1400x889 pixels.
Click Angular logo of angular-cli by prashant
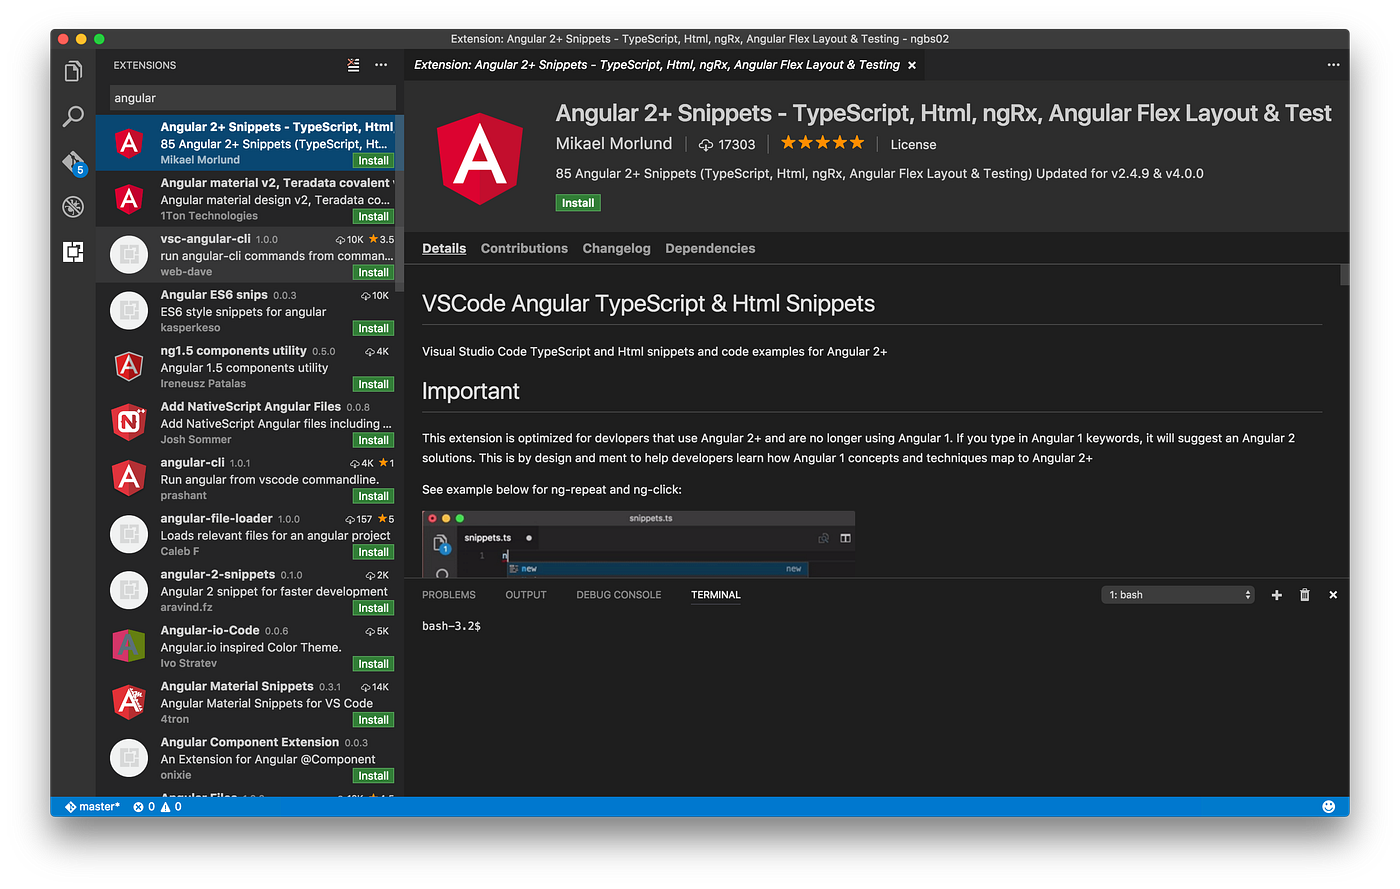(129, 479)
